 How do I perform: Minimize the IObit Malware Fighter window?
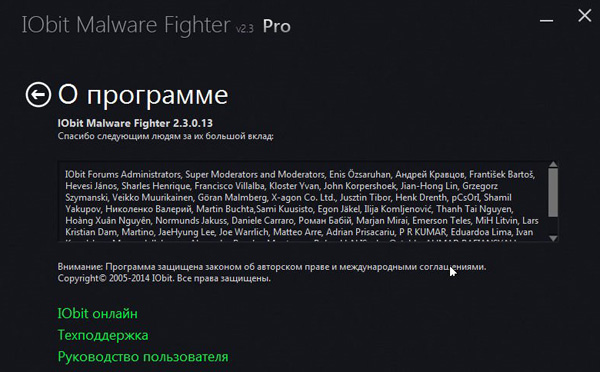tap(546, 20)
